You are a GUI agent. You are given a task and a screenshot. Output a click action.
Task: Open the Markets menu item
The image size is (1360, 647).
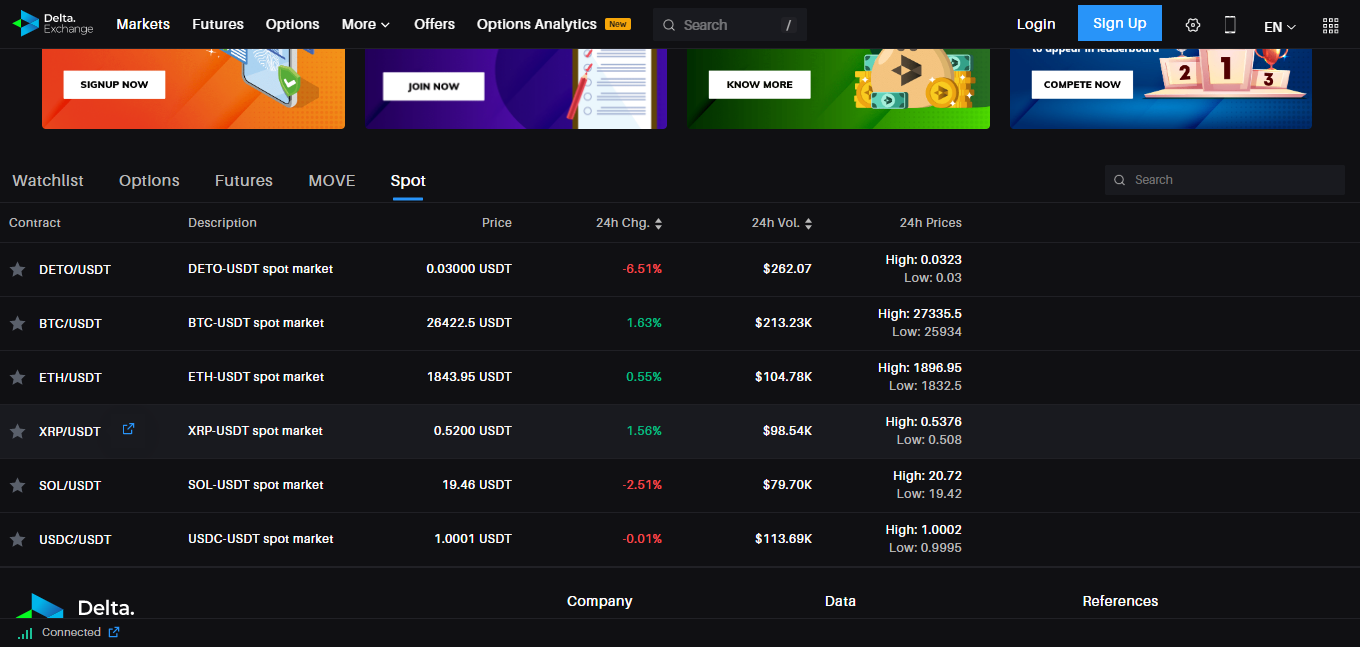(x=143, y=24)
